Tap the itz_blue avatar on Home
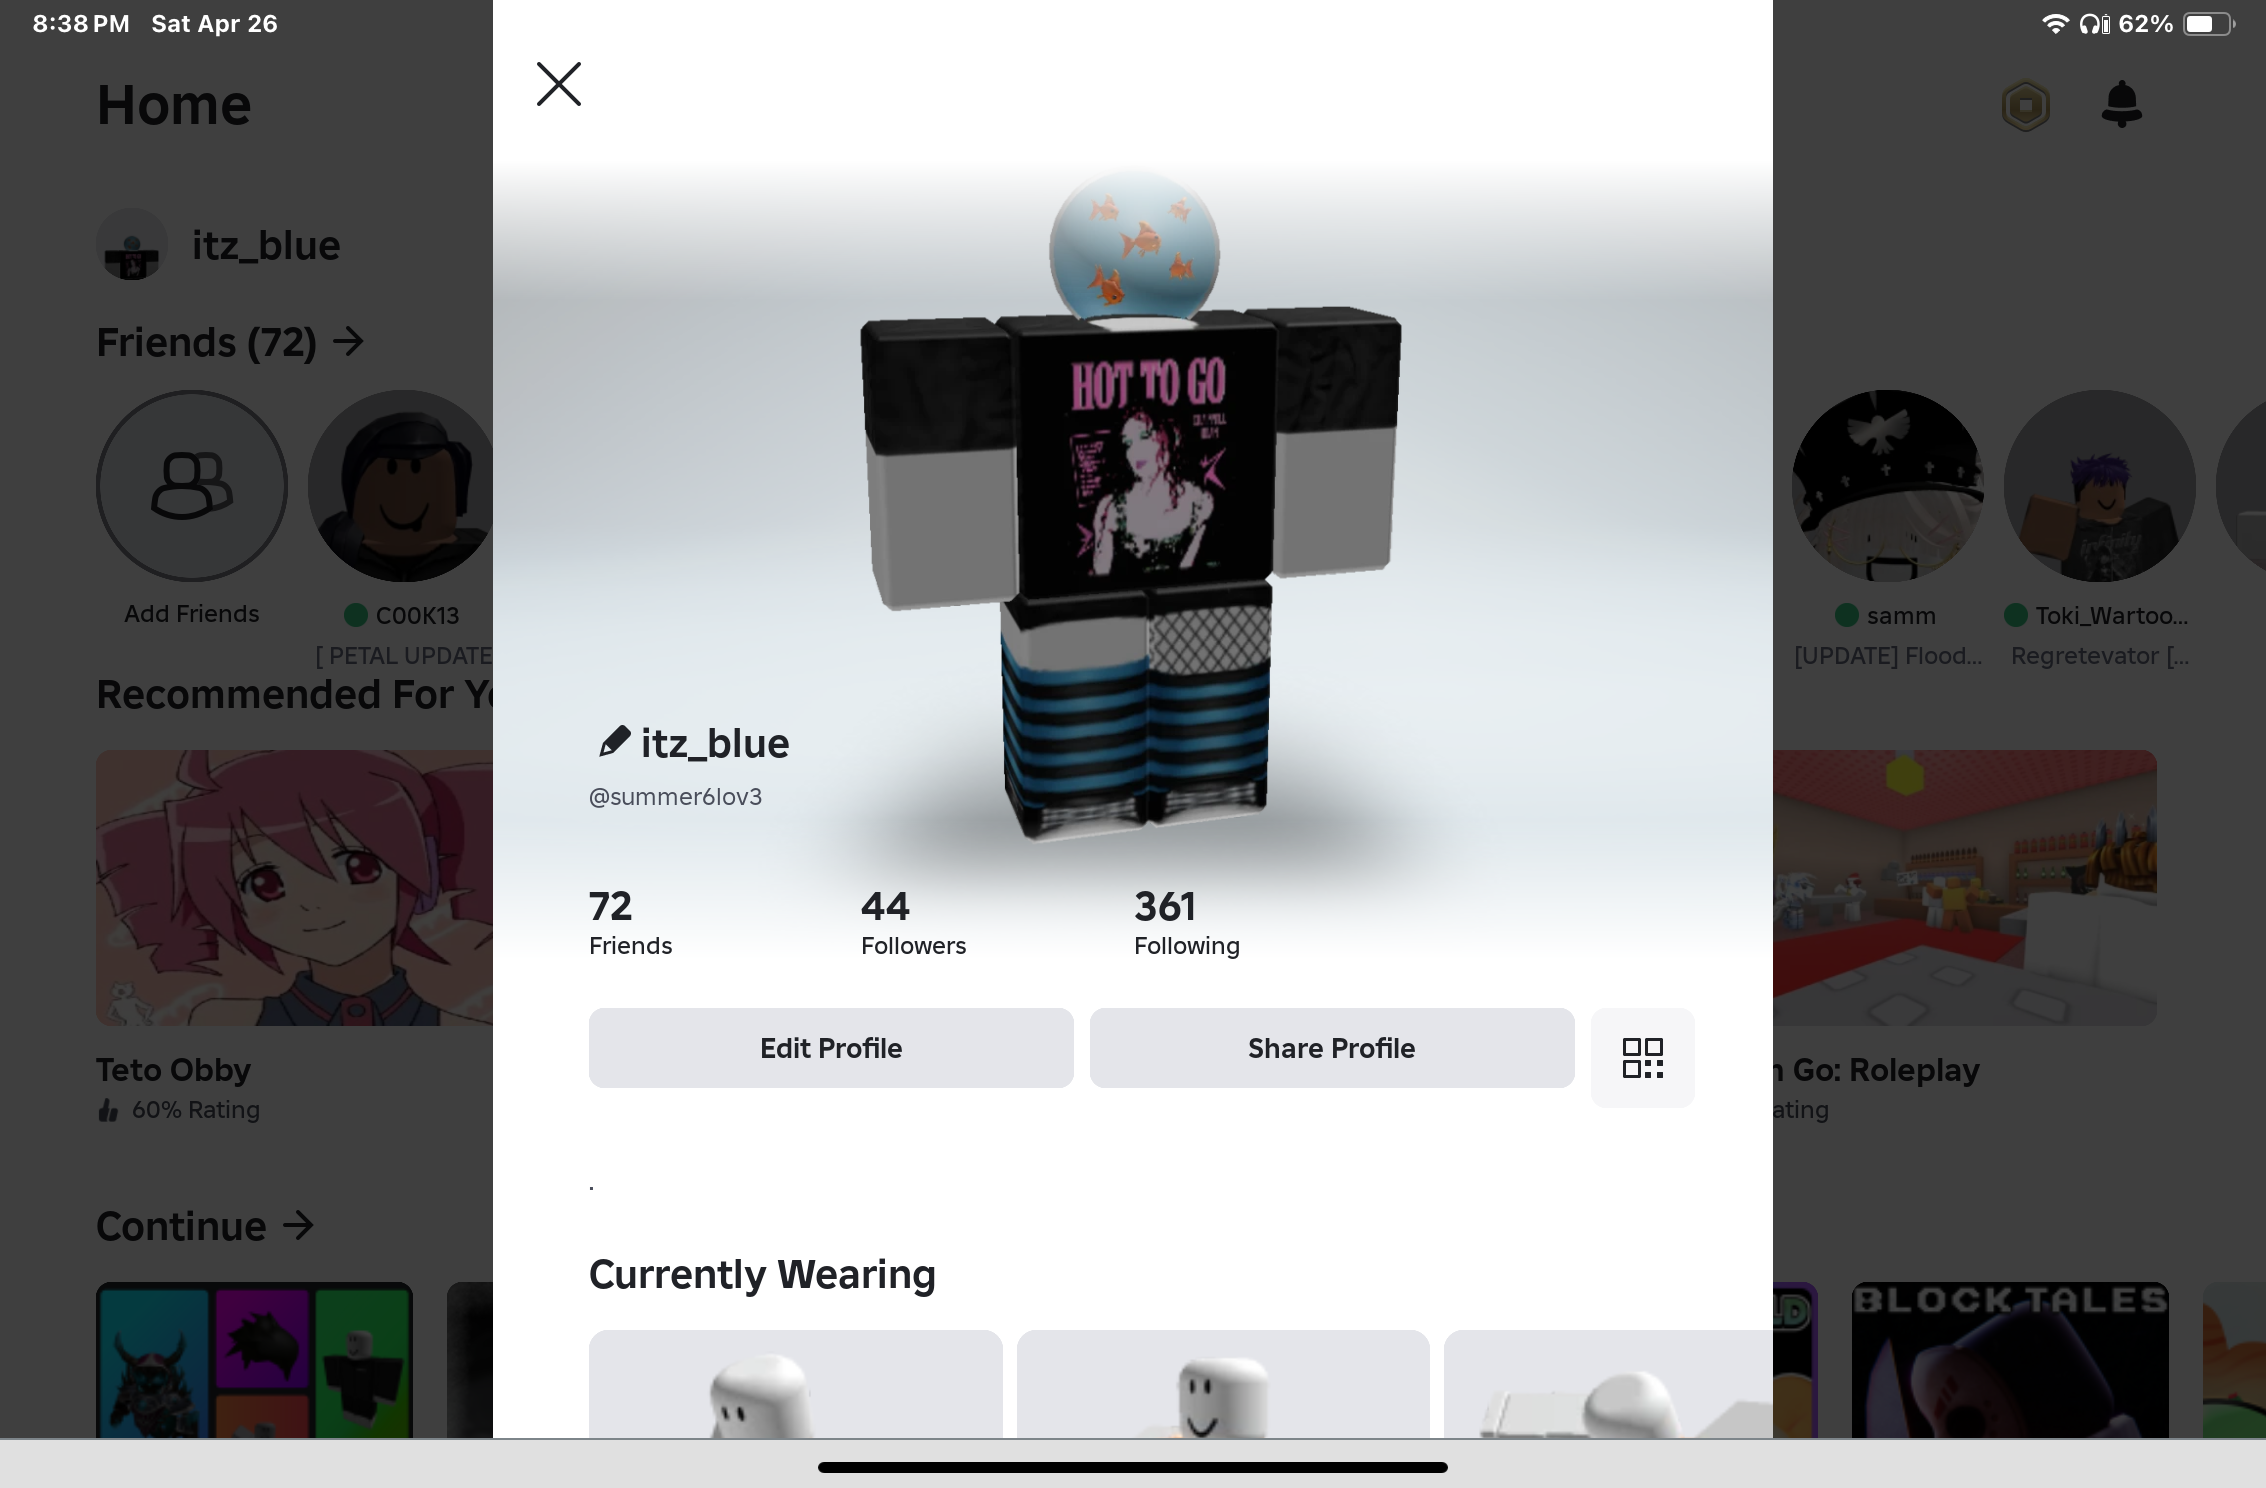Viewport: 2266px width, 1488px height. pos(131,244)
